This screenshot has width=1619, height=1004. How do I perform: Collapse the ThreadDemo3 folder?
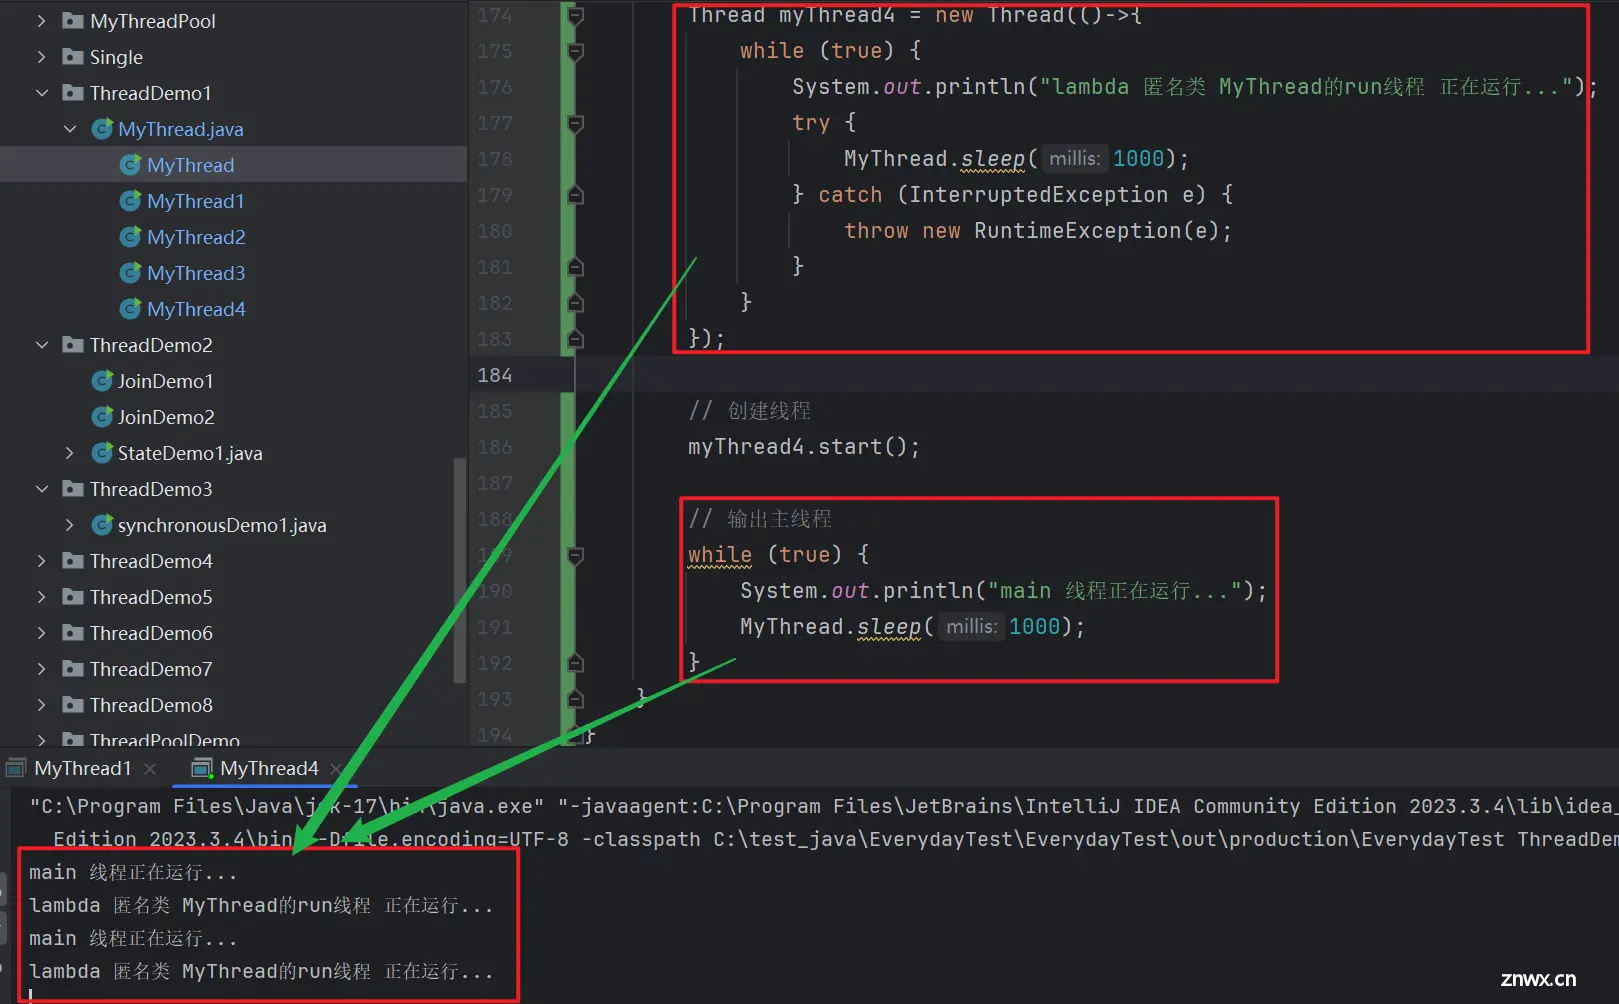[41, 489]
